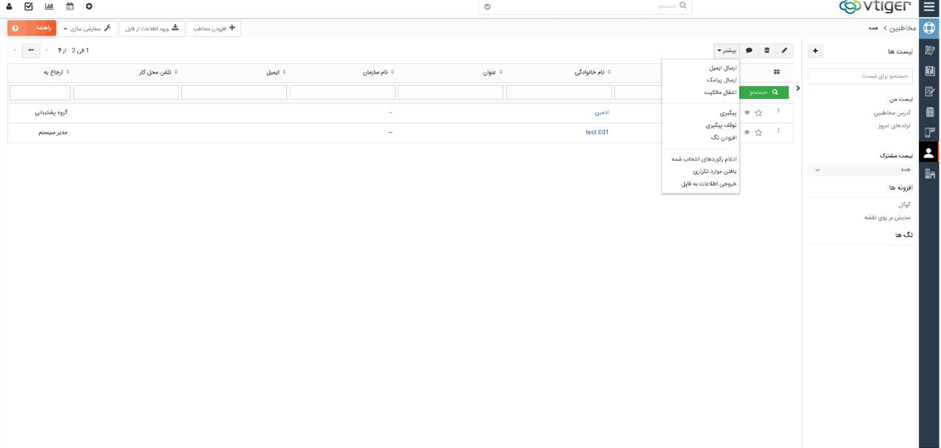Click the trash delete icon in toolbar
The height and width of the screenshot is (448, 941).
[767, 51]
